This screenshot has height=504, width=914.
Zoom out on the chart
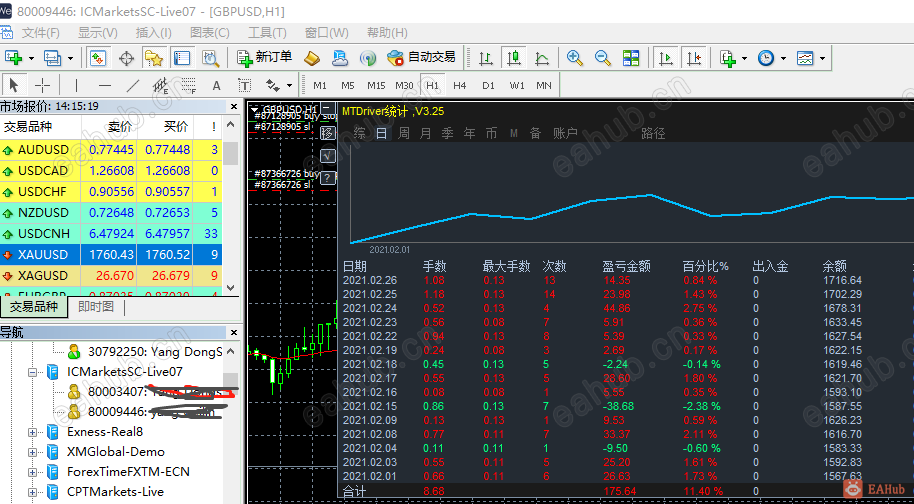click(603, 58)
